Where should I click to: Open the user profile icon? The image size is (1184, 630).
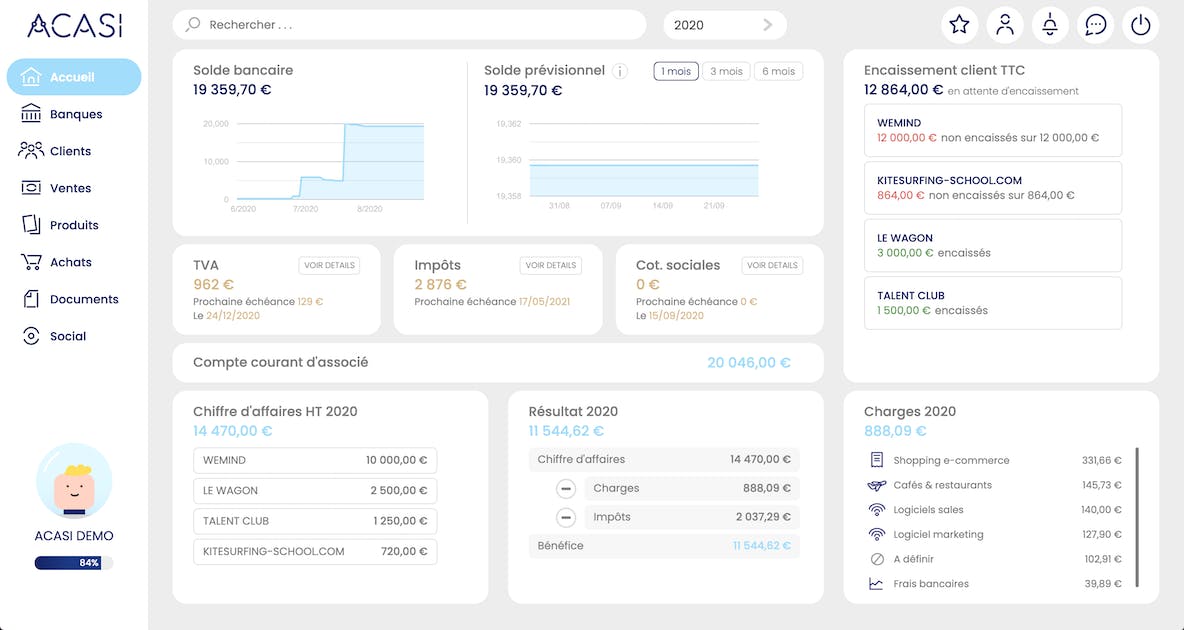1005,26
